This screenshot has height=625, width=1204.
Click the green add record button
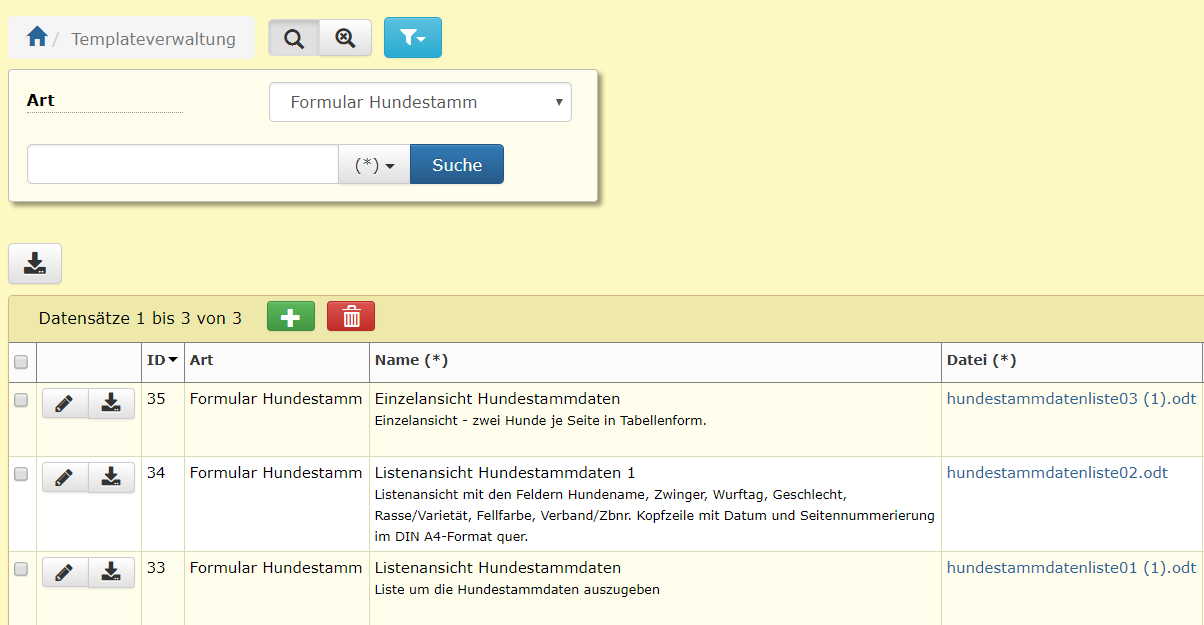click(x=290, y=317)
